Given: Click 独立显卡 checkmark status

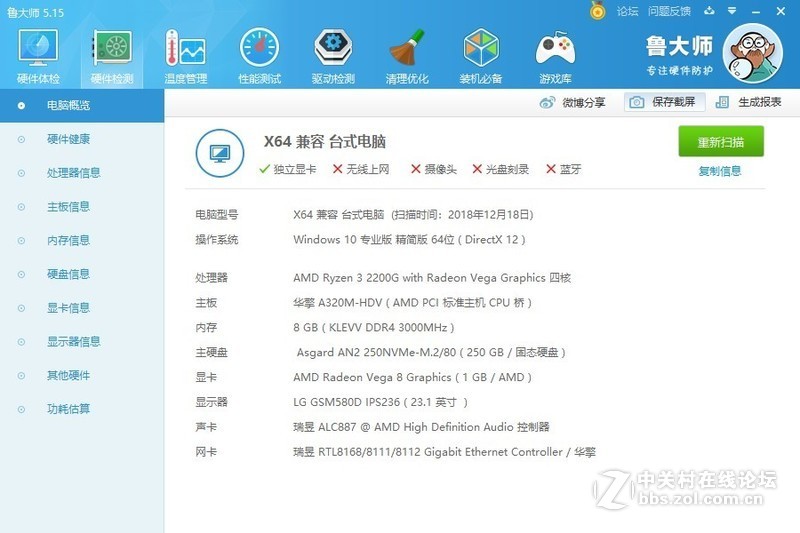Looking at the screenshot, I should (288, 169).
